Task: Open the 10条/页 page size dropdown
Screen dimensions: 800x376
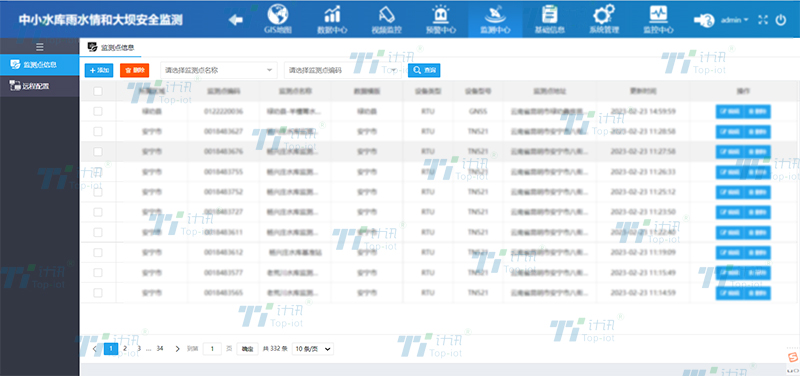Action: click(313, 349)
